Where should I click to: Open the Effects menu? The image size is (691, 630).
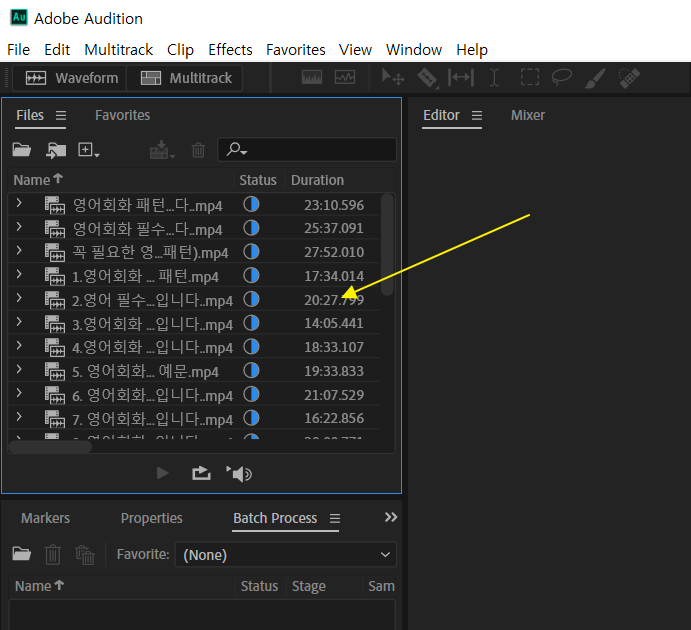230,50
